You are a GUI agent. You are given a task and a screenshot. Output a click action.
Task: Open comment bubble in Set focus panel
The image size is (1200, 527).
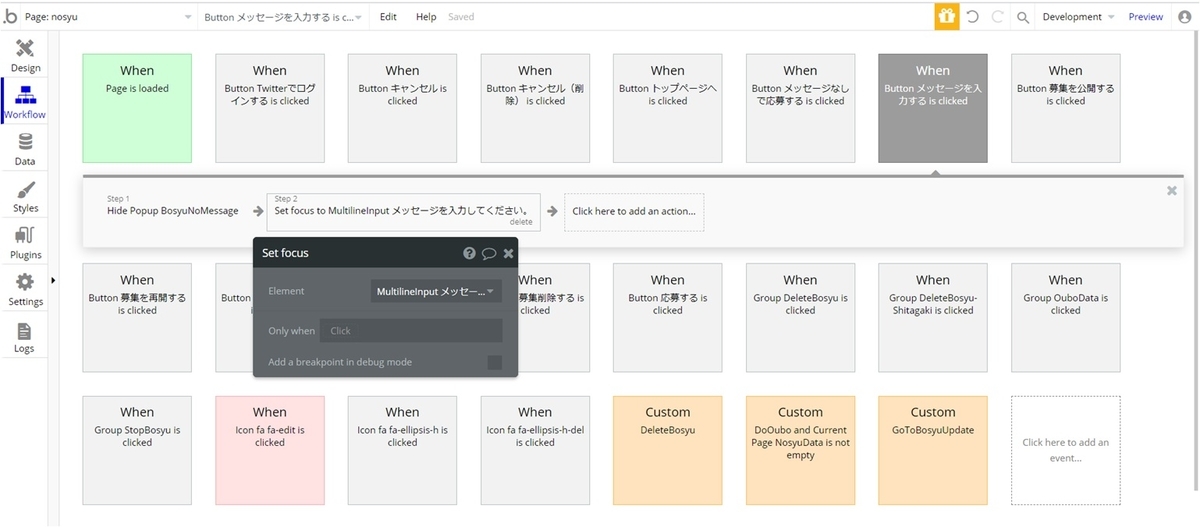pyautogui.click(x=489, y=253)
